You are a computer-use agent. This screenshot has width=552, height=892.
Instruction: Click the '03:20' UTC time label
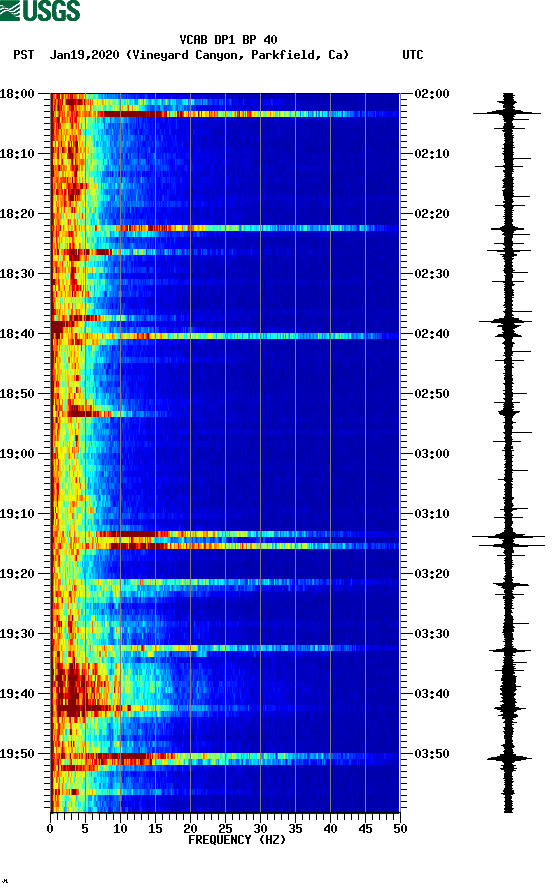click(432, 574)
